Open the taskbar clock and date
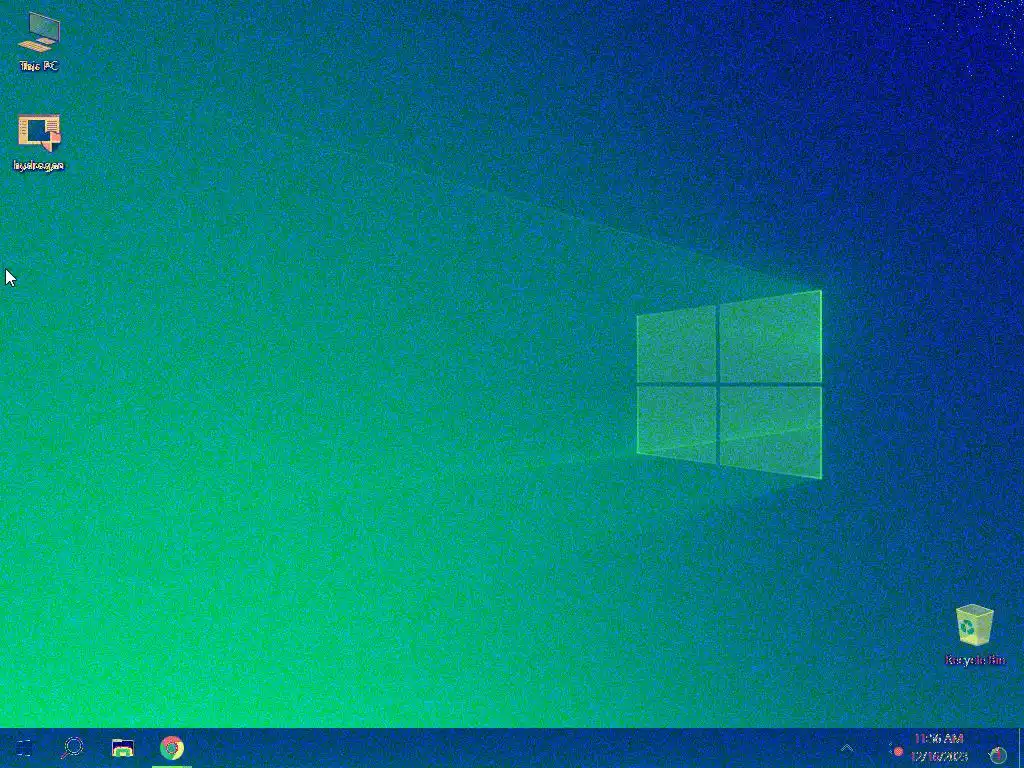 click(x=939, y=748)
